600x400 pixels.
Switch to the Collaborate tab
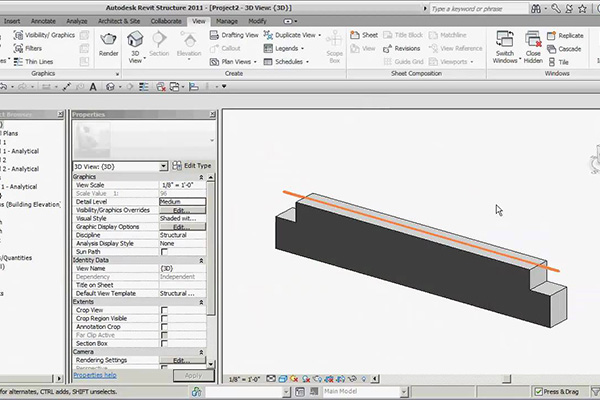[166, 21]
